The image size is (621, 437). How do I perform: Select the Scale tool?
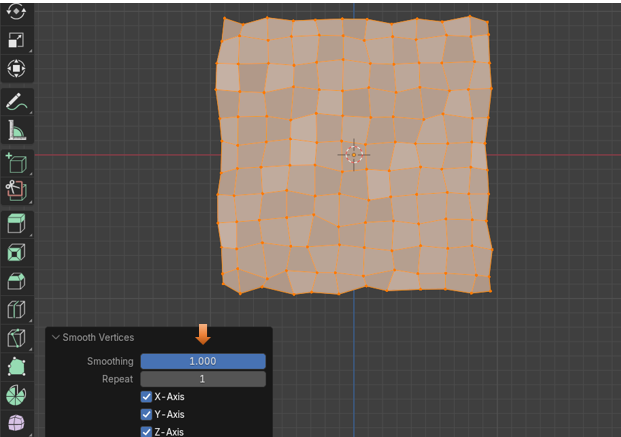[17, 40]
